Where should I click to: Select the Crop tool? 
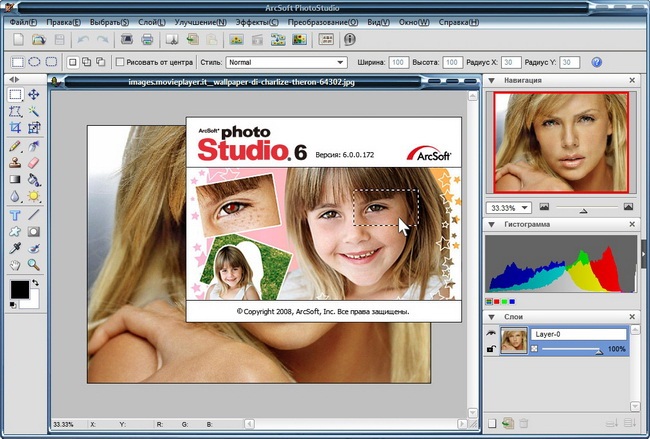15,128
